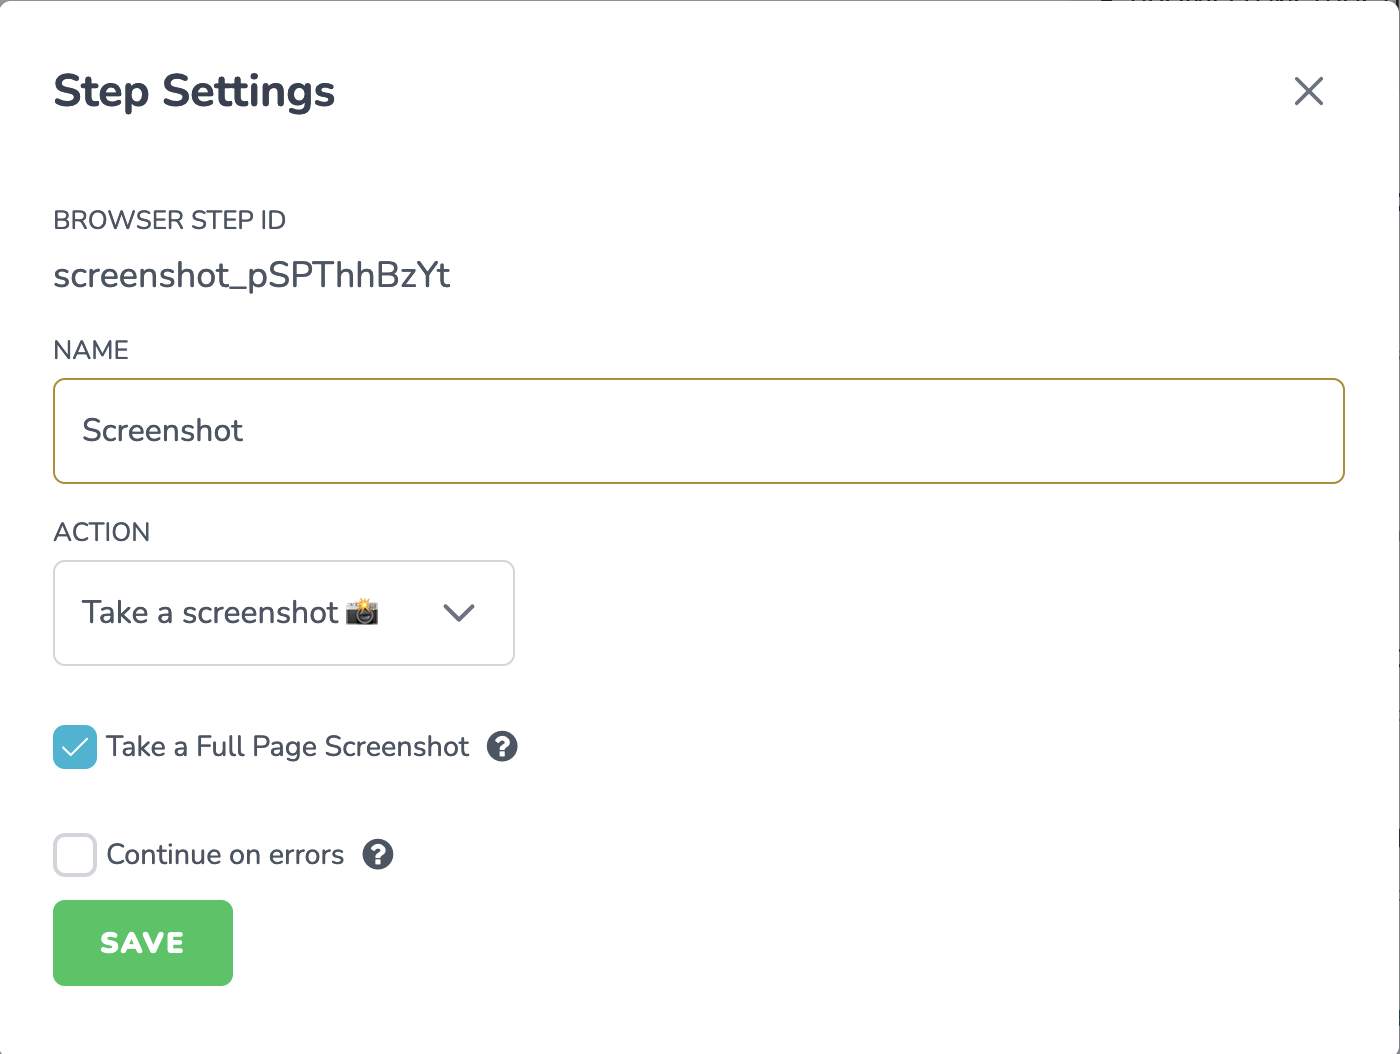Click the Continue on errors label text
This screenshot has height=1054, width=1400.
click(x=225, y=855)
